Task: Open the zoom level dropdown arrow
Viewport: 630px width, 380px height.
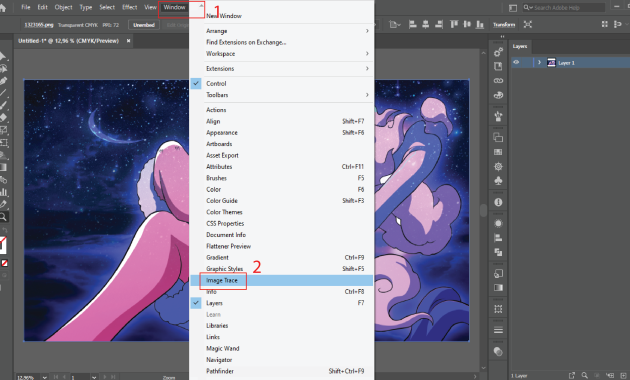Action: pos(45,377)
